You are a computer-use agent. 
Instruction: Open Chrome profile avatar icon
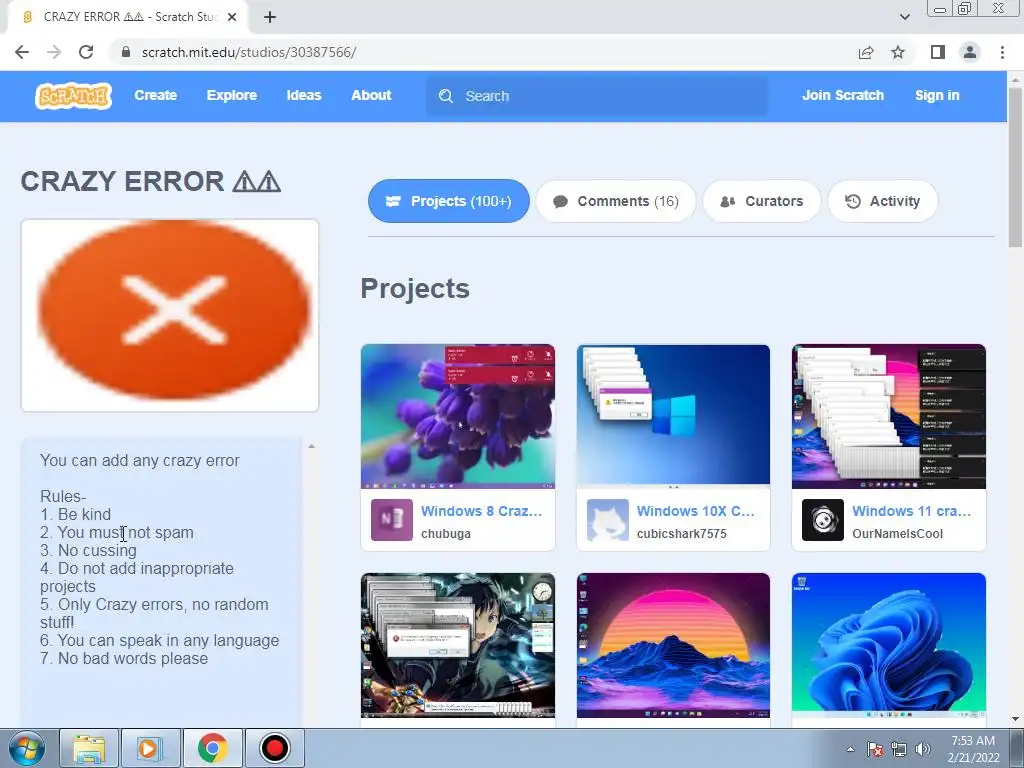click(970, 52)
